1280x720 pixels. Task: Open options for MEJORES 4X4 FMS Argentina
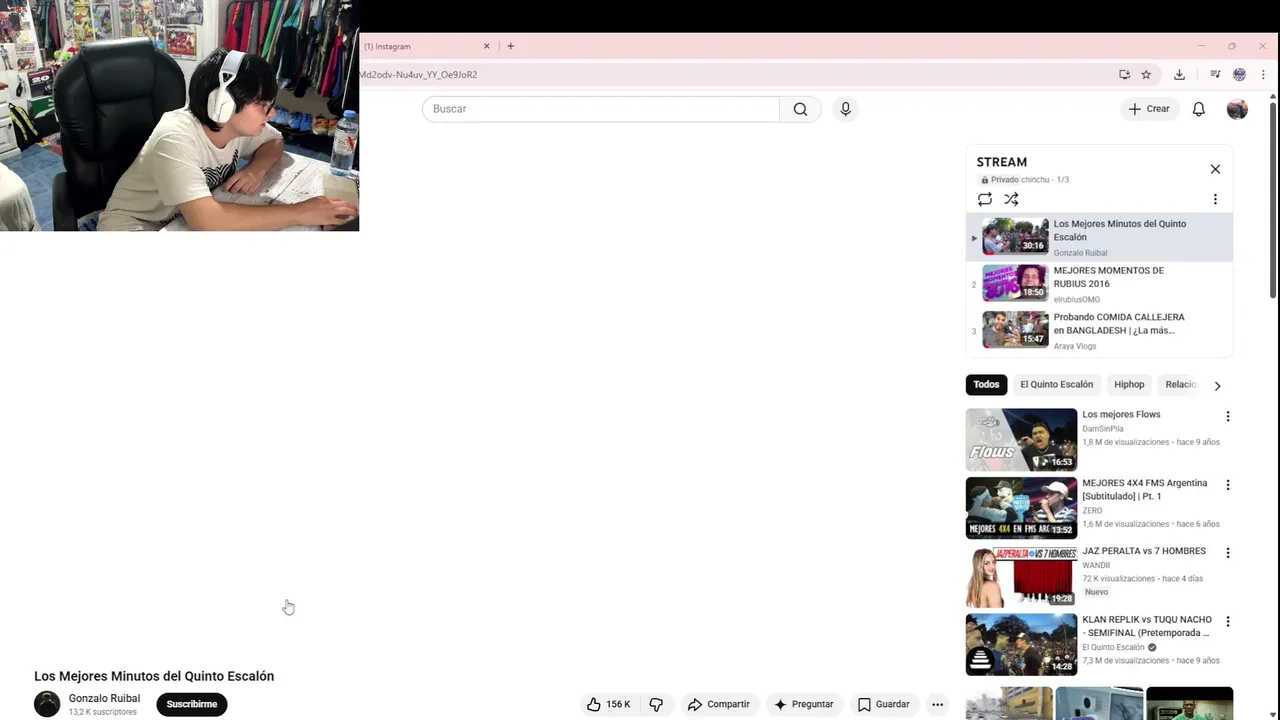1228,485
